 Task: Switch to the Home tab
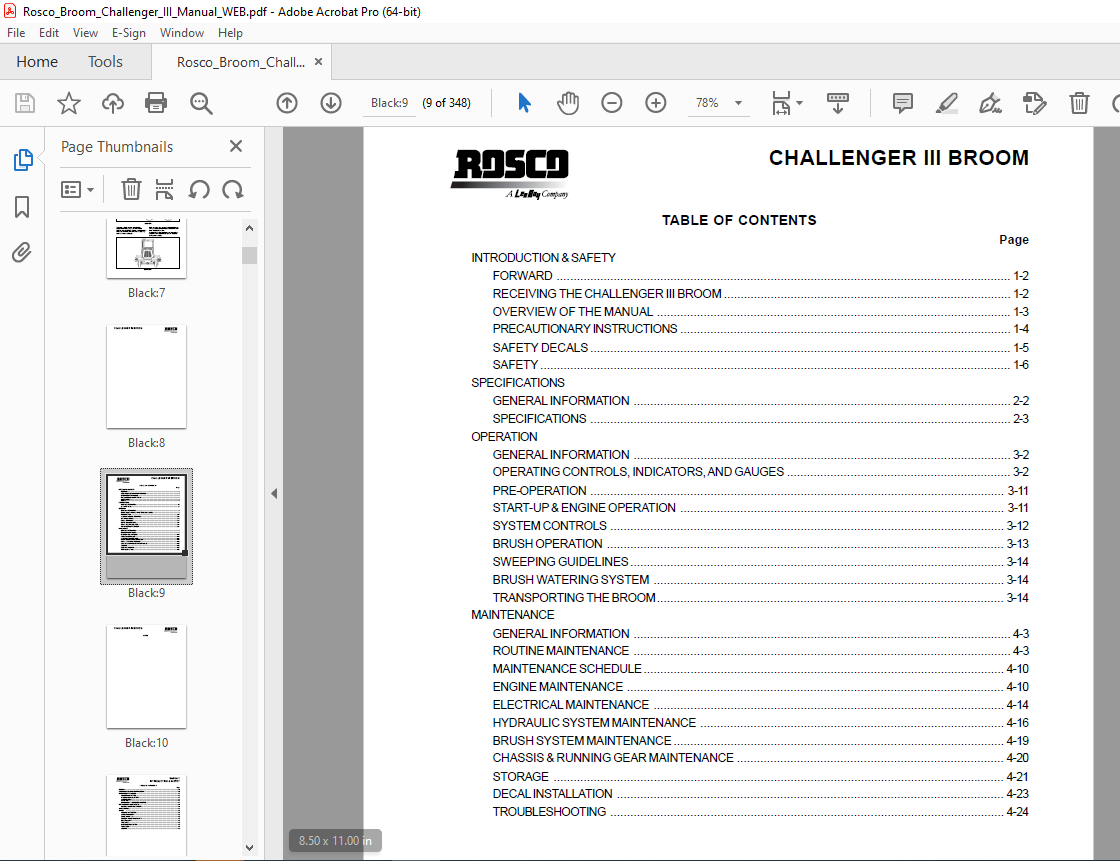[37, 62]
